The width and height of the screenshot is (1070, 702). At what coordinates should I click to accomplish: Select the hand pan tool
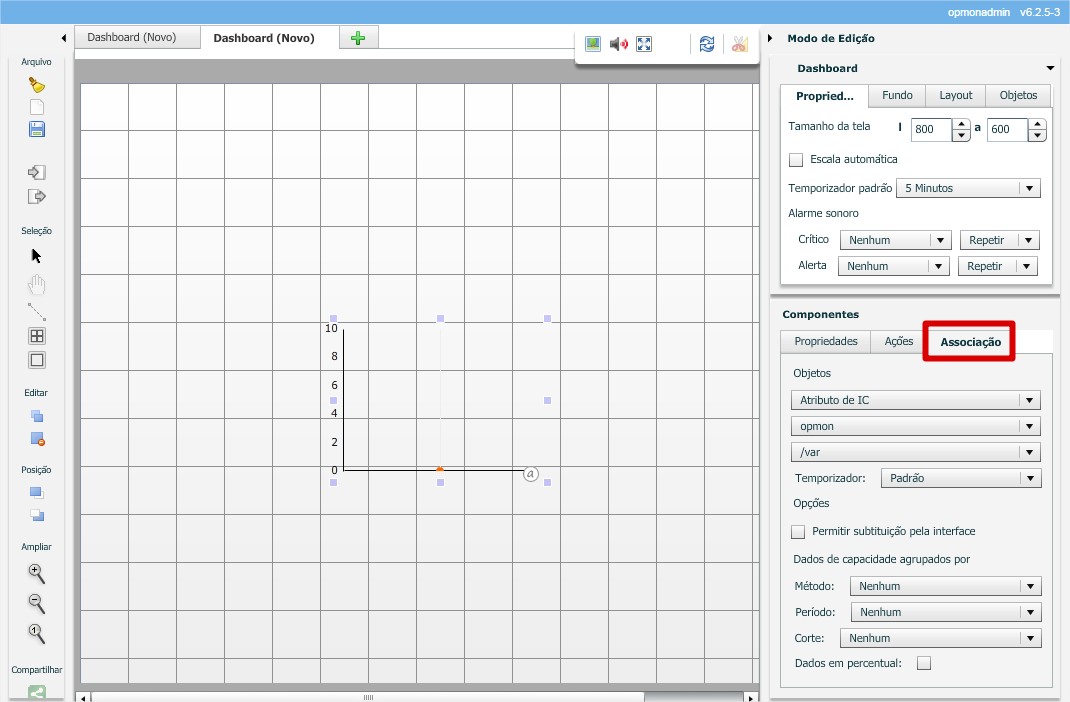click(37, 284)
